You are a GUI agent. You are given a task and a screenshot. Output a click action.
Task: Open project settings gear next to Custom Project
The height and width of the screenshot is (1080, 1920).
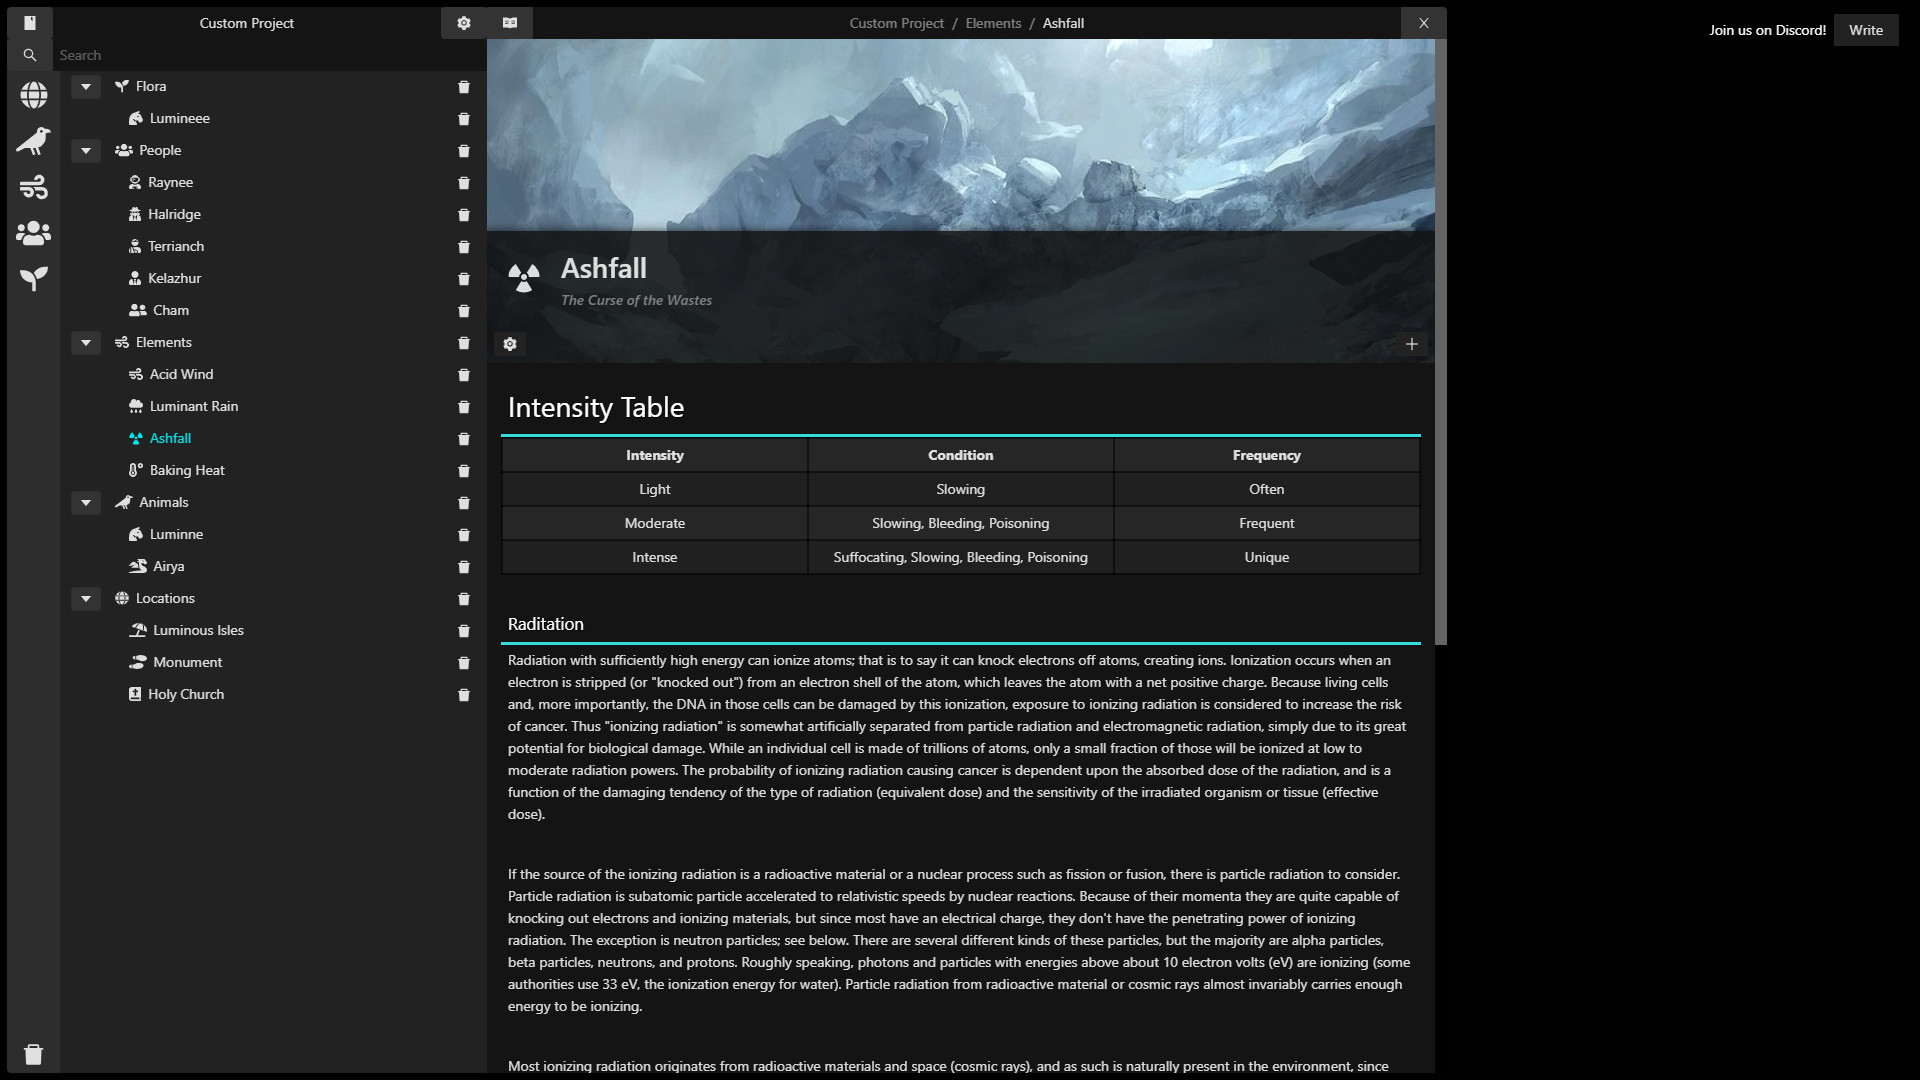462,22
